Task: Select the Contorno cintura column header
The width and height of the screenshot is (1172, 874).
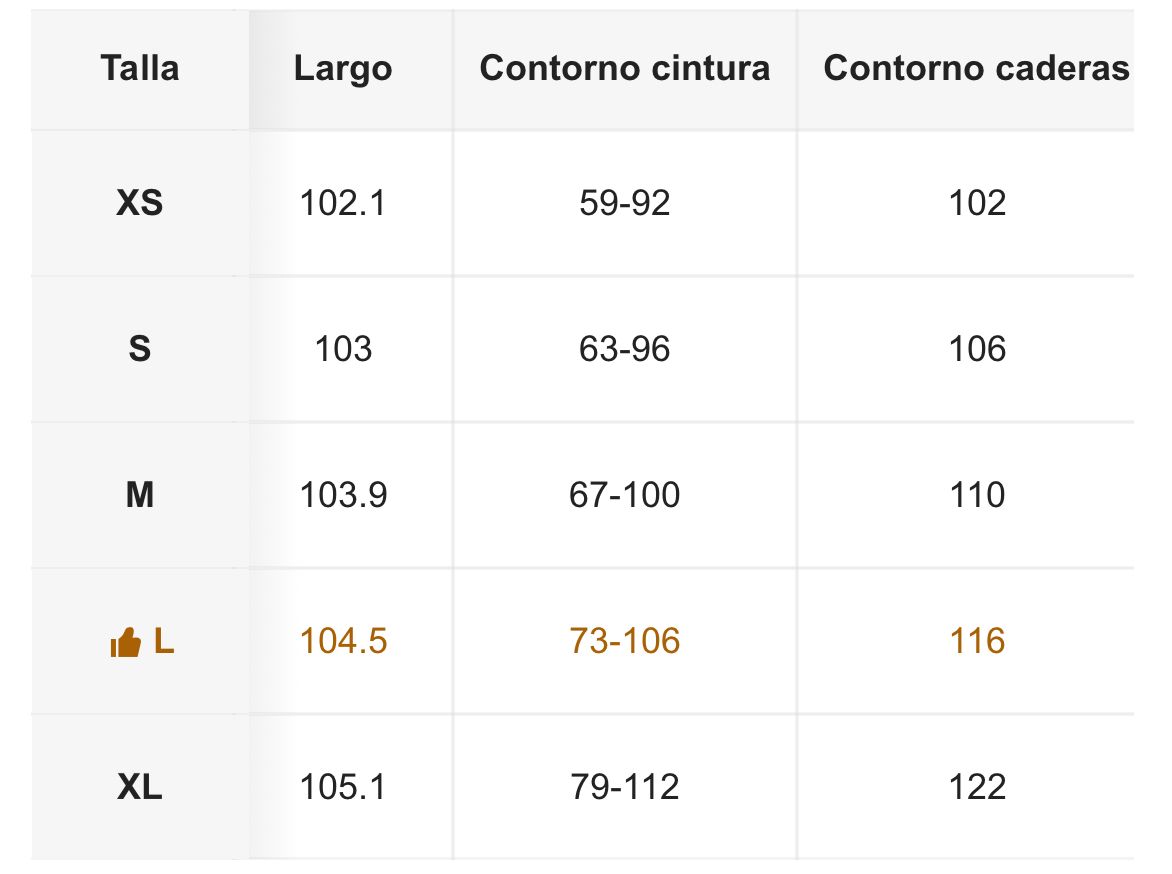Action: (625, 69)
